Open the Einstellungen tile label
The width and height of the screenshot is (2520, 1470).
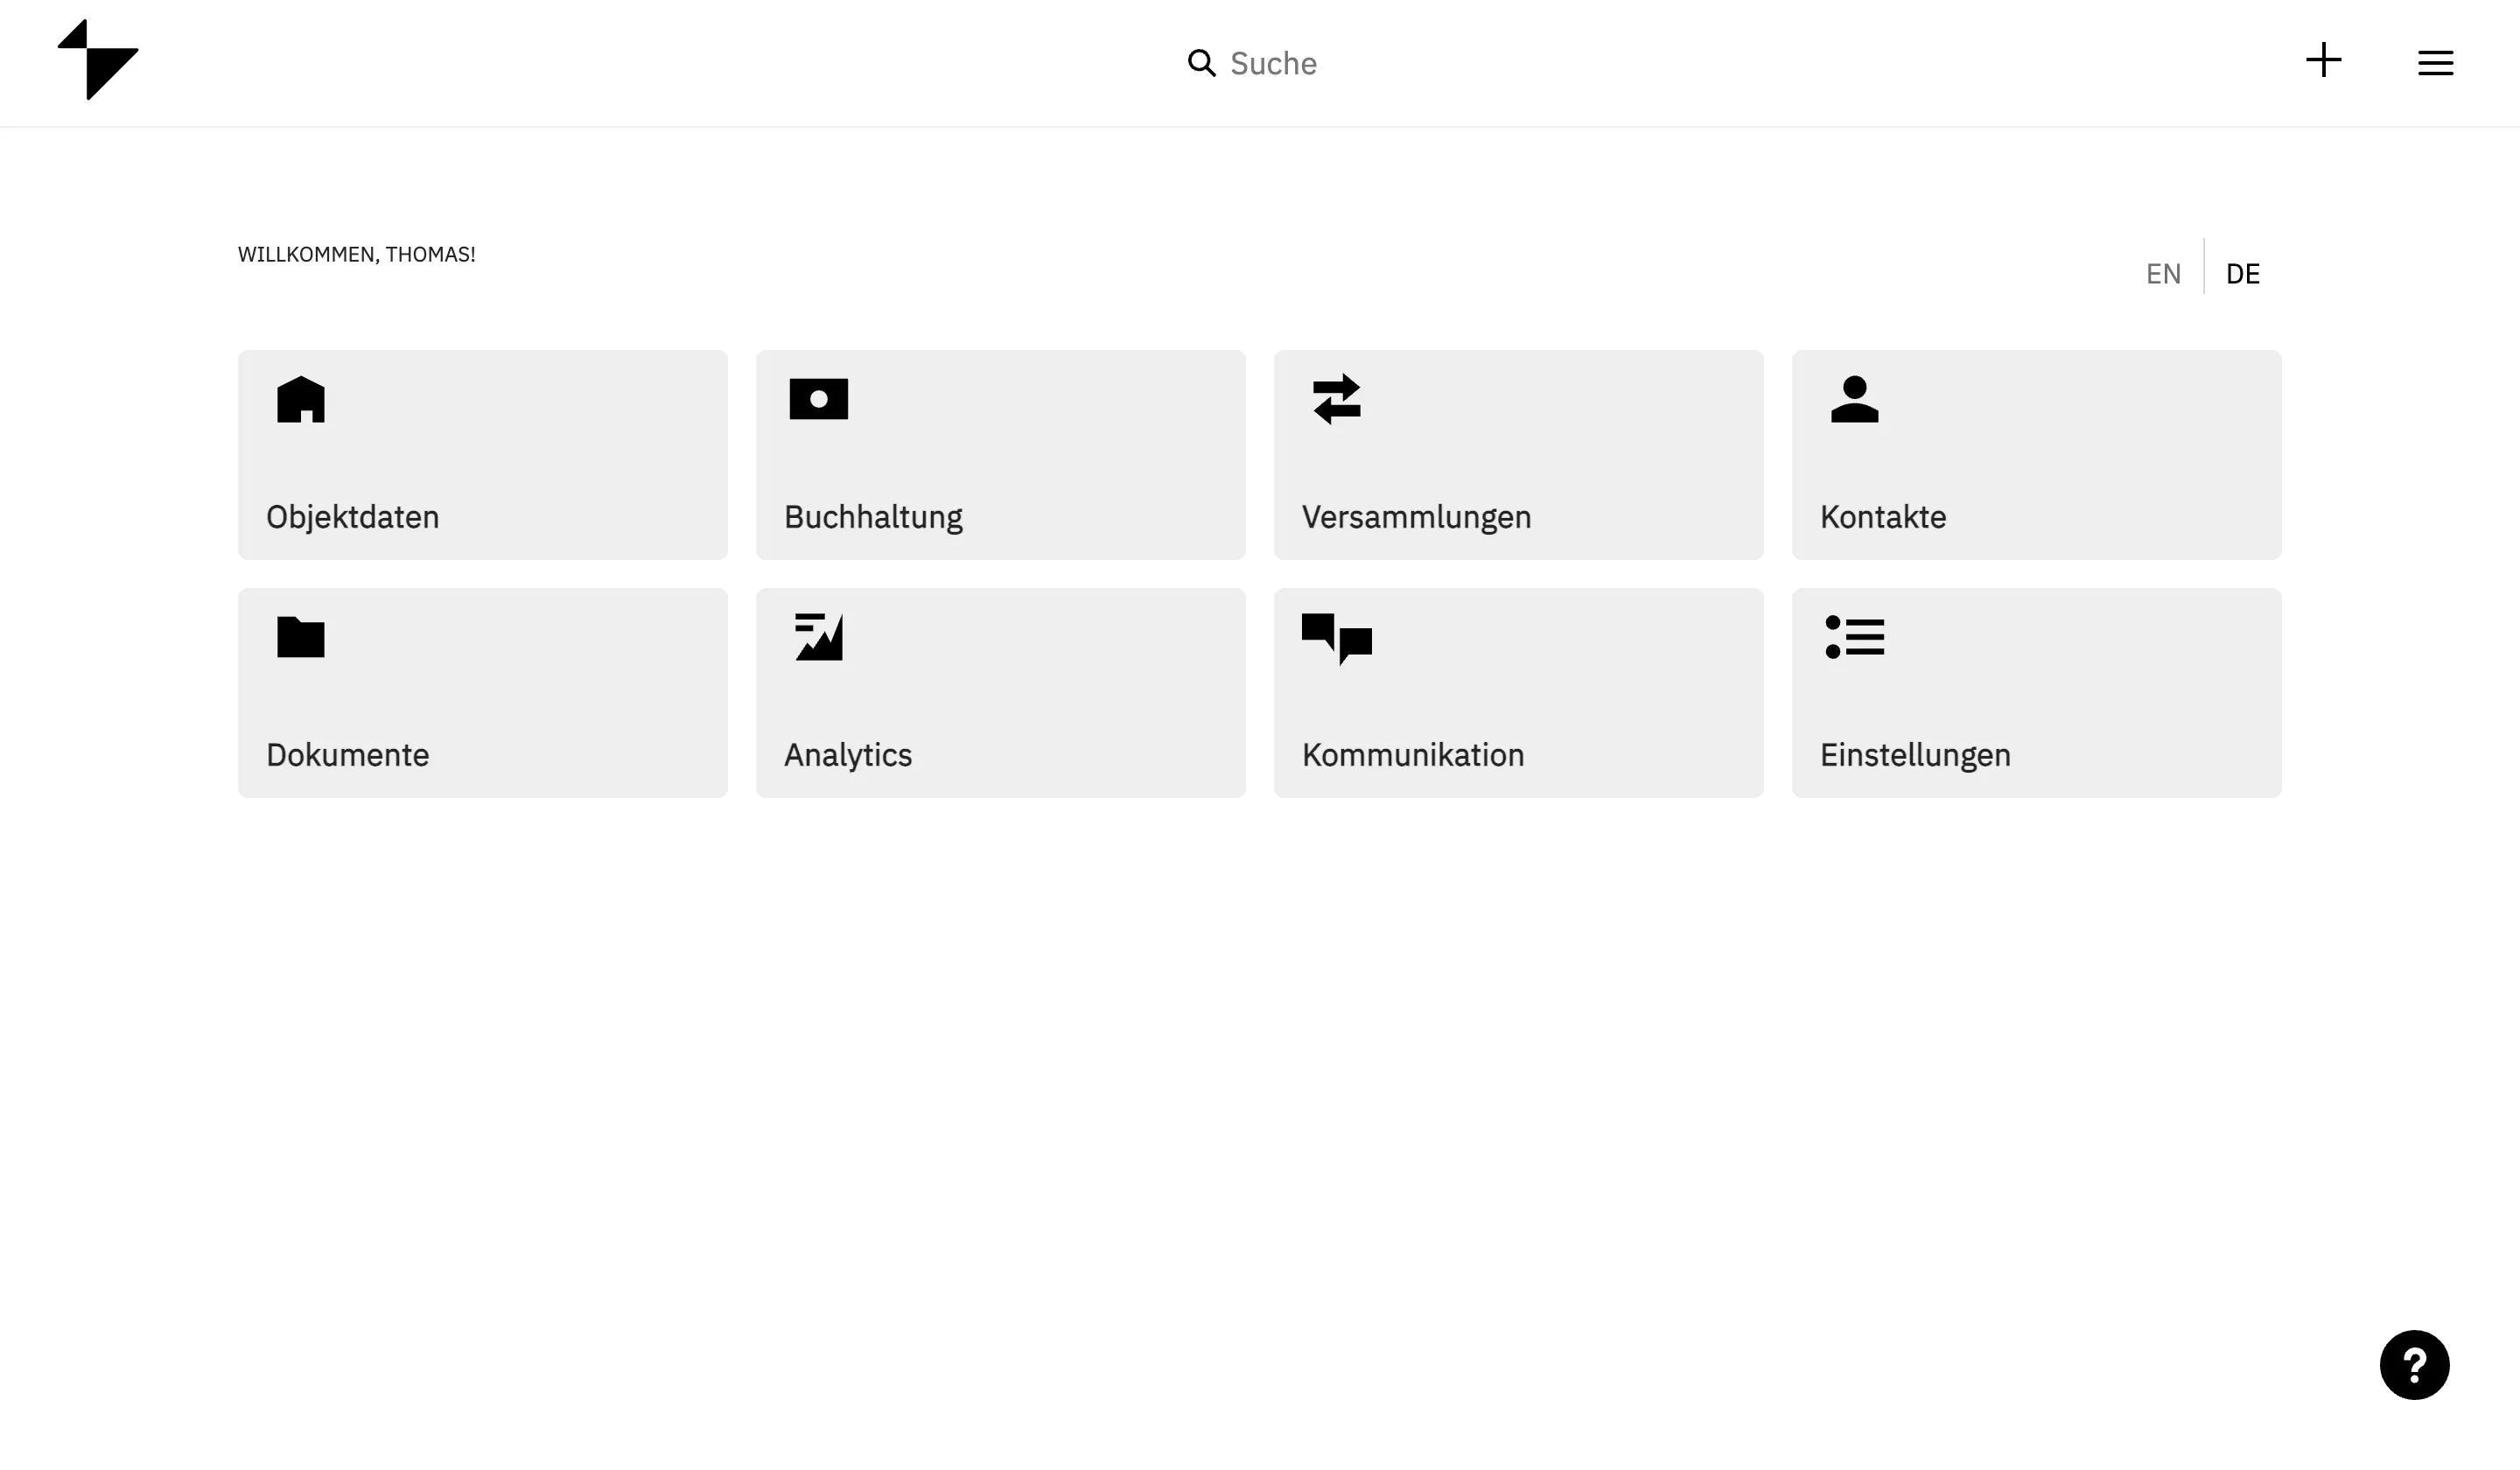coord(1914,755)
